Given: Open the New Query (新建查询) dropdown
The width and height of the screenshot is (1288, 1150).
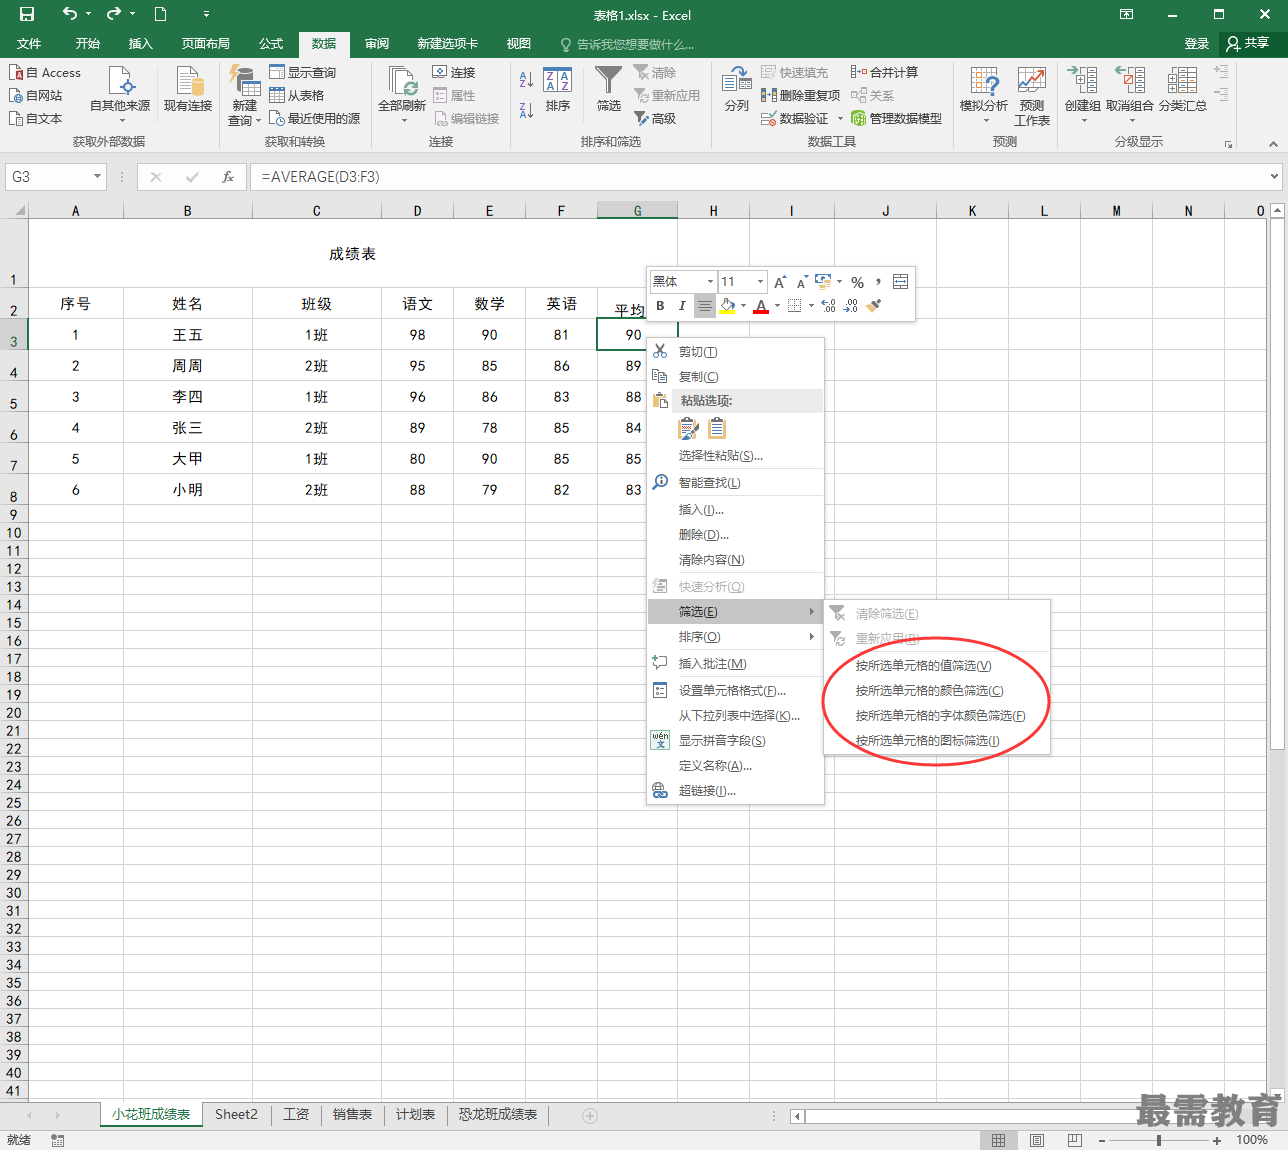Looking at the screenshot, I should click(244, 96).
